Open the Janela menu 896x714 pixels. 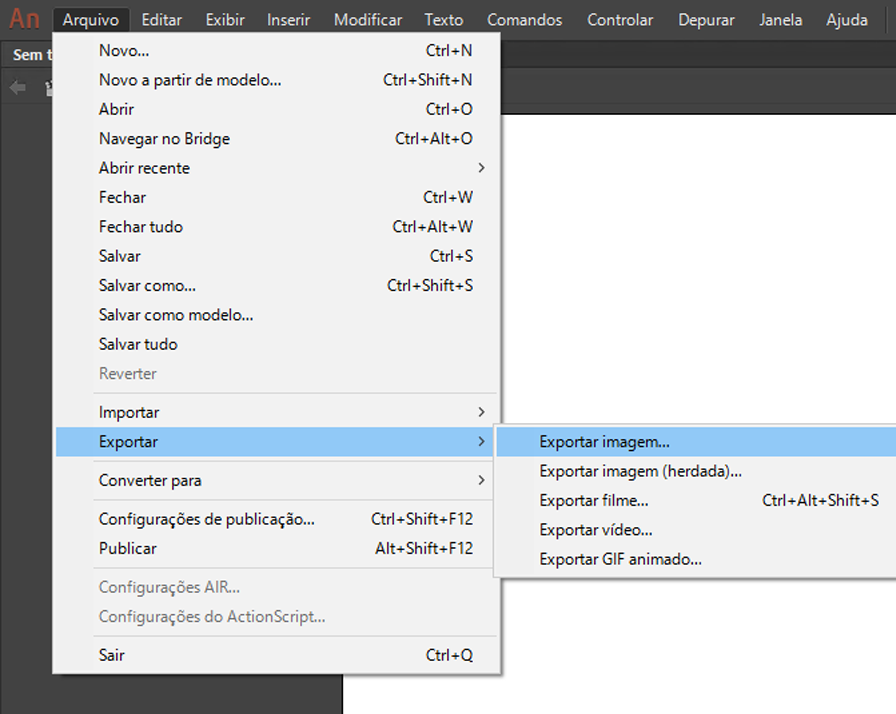pos(780,18)
